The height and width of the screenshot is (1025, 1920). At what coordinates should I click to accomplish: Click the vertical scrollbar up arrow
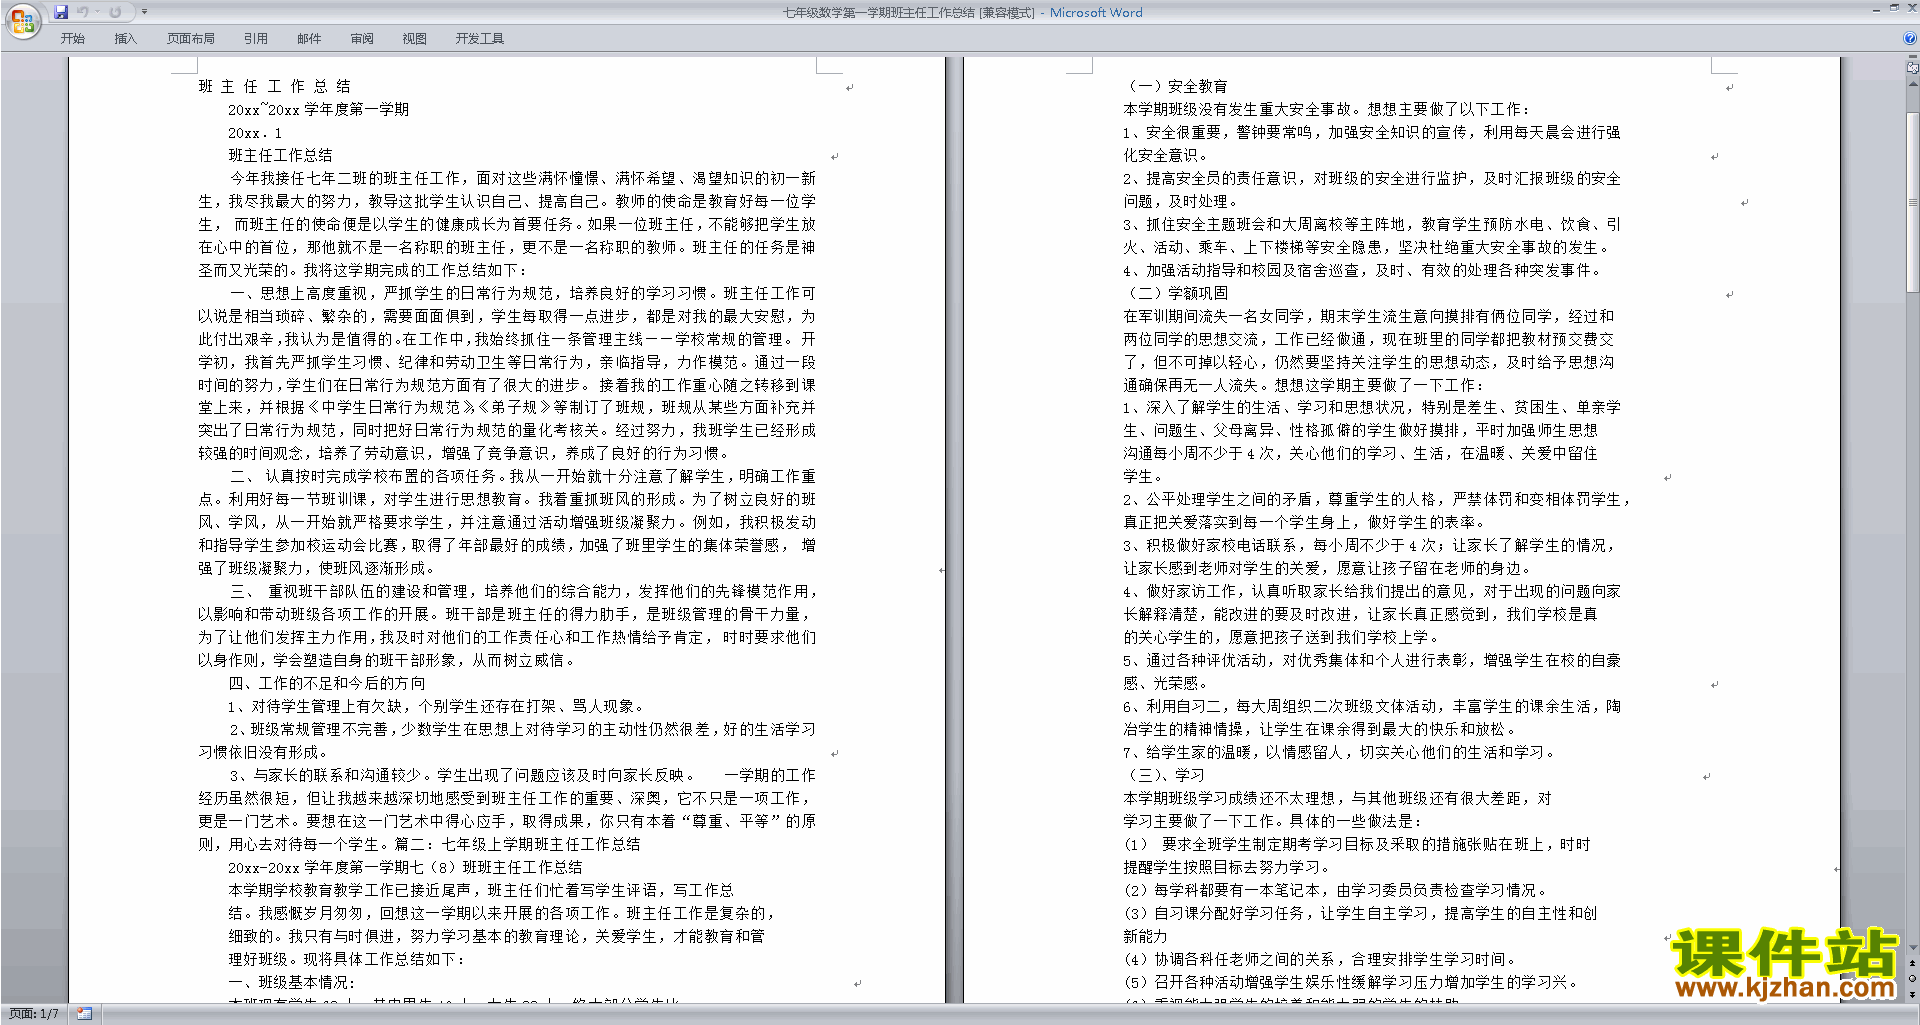pos(1913,82)
